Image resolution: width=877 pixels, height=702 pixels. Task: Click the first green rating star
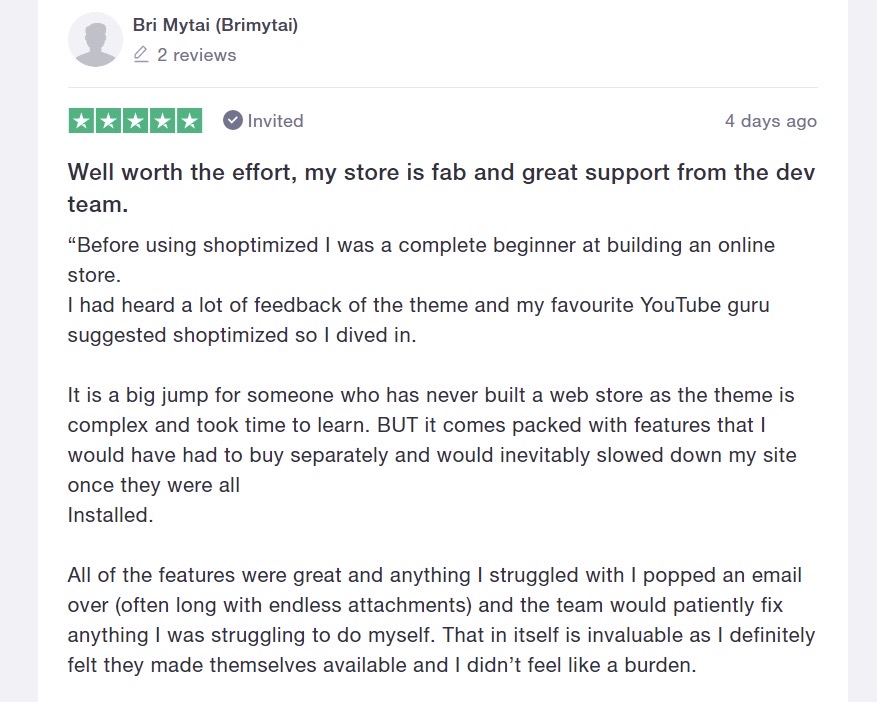point(82,121)
